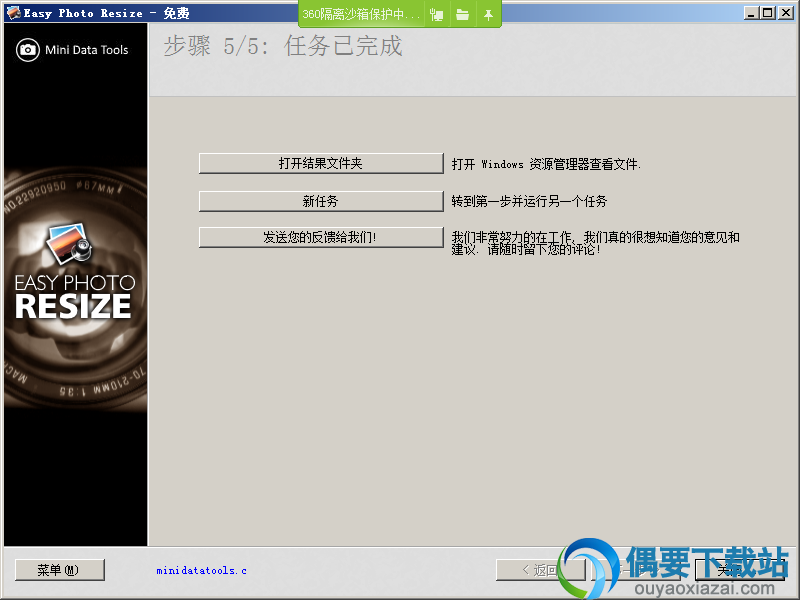The height and width of the screenshot is (600, 800).
Task: Click 发送您的反馈给我们! button
Action: (321, 237)
